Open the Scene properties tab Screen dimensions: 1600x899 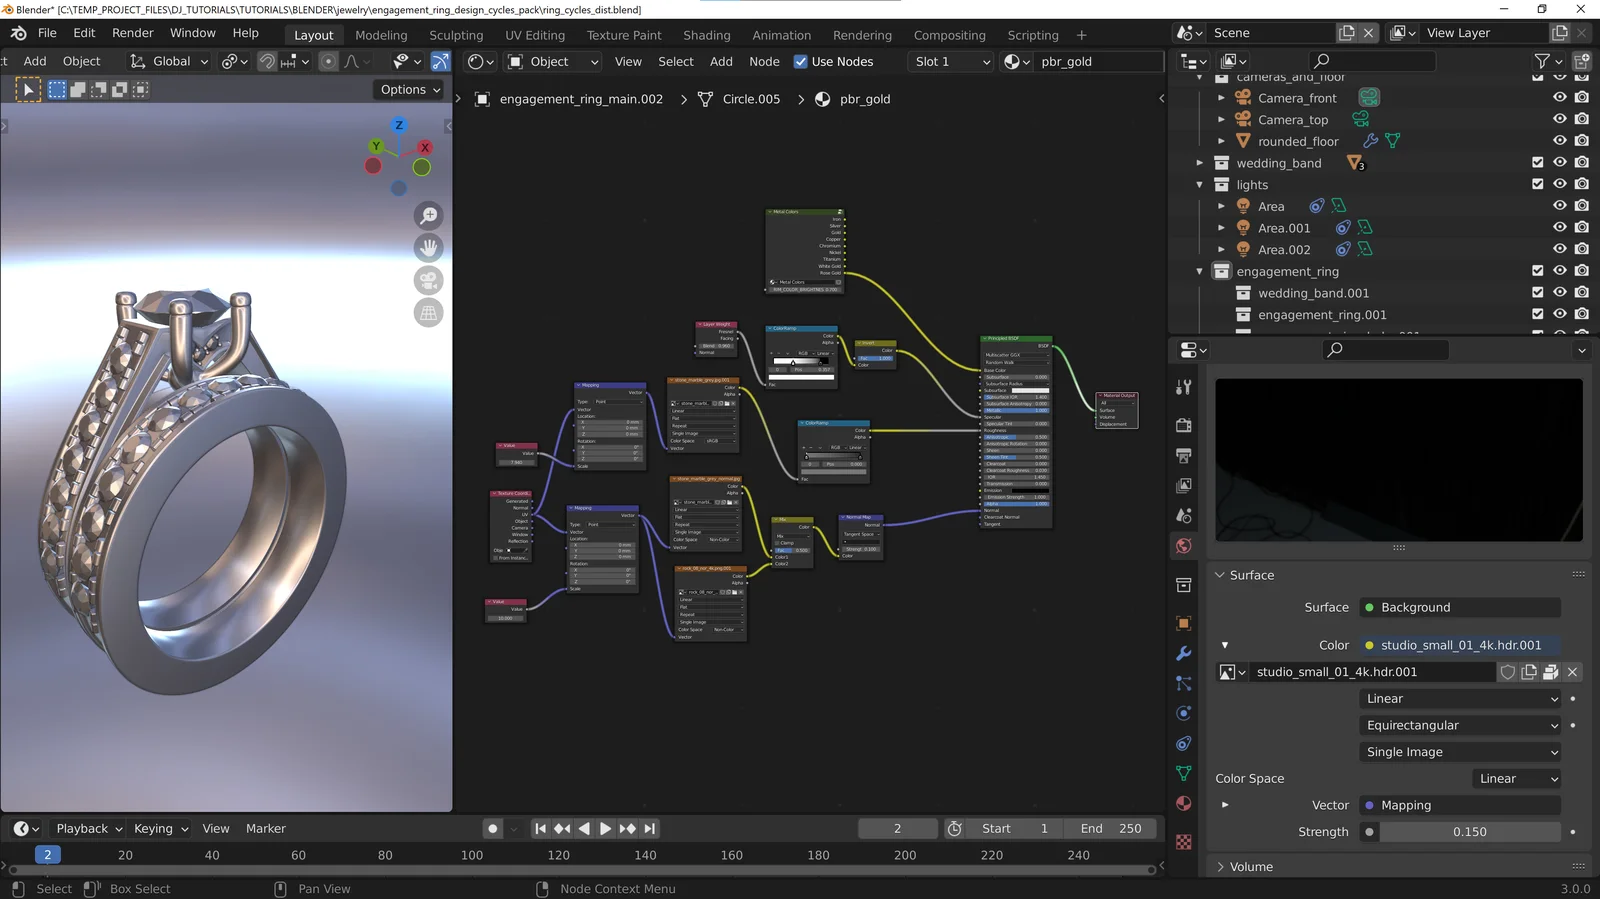(x=1184, y=515)
